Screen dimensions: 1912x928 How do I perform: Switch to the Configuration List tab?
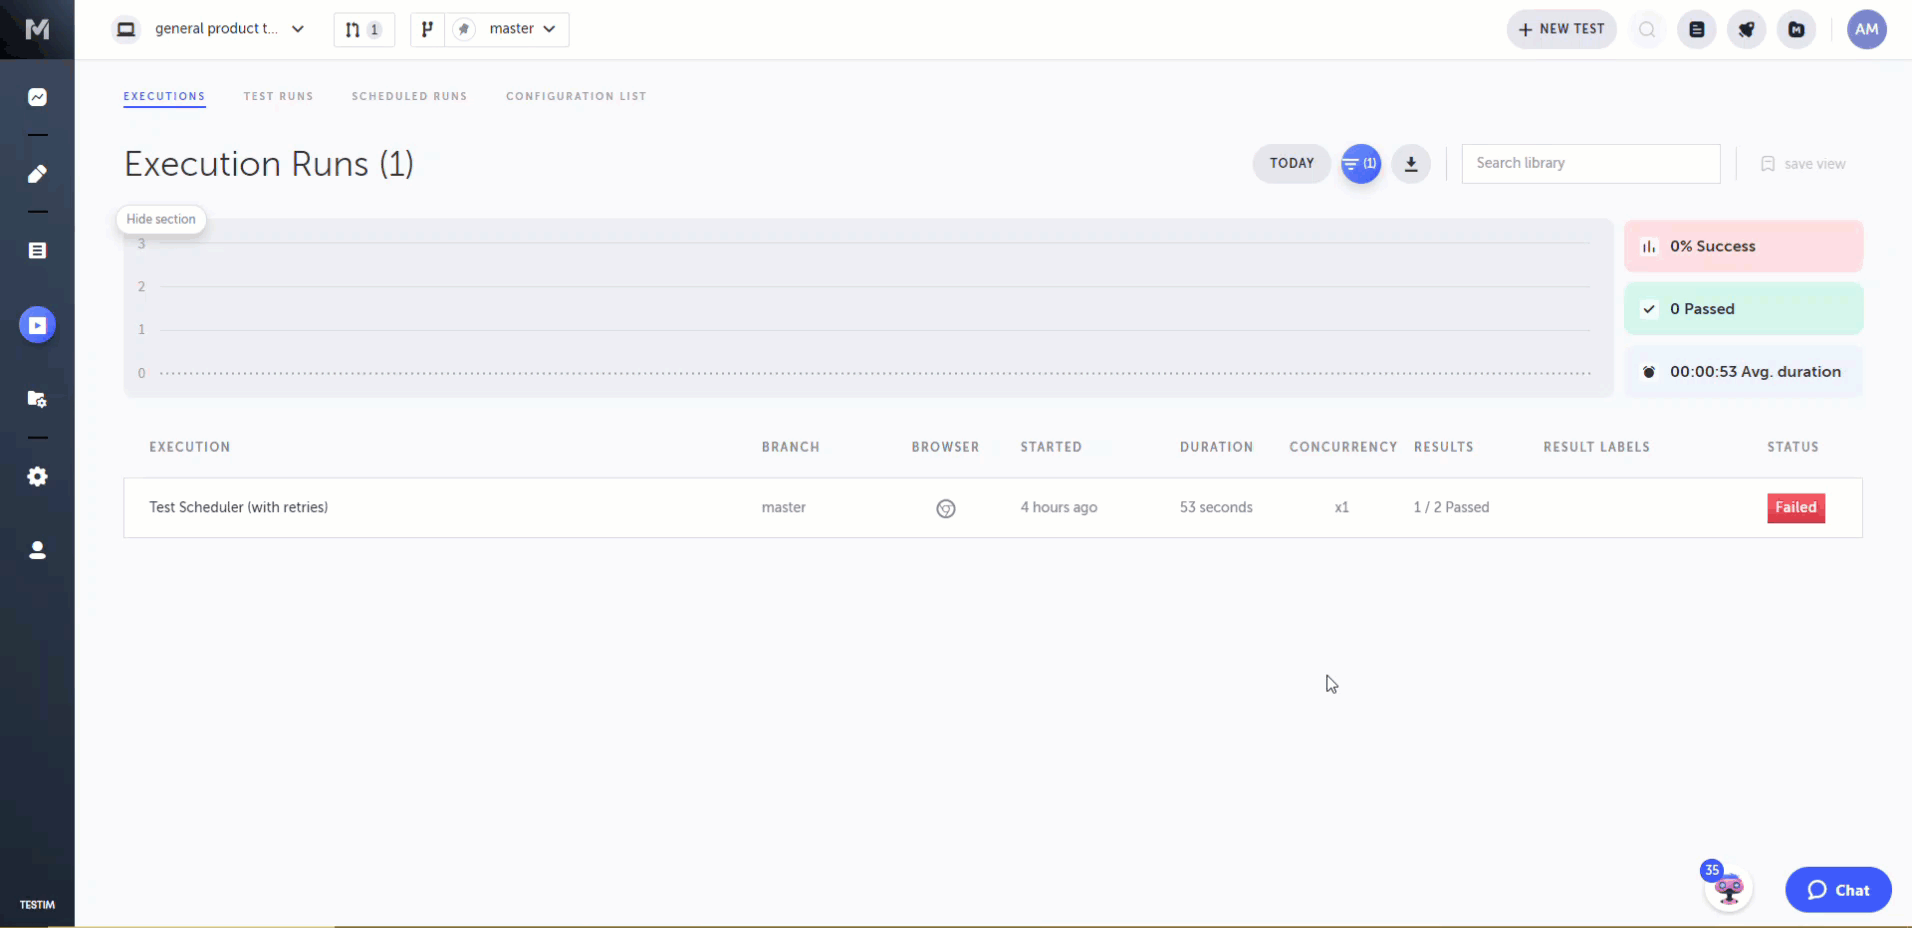[x=576, y=96]
